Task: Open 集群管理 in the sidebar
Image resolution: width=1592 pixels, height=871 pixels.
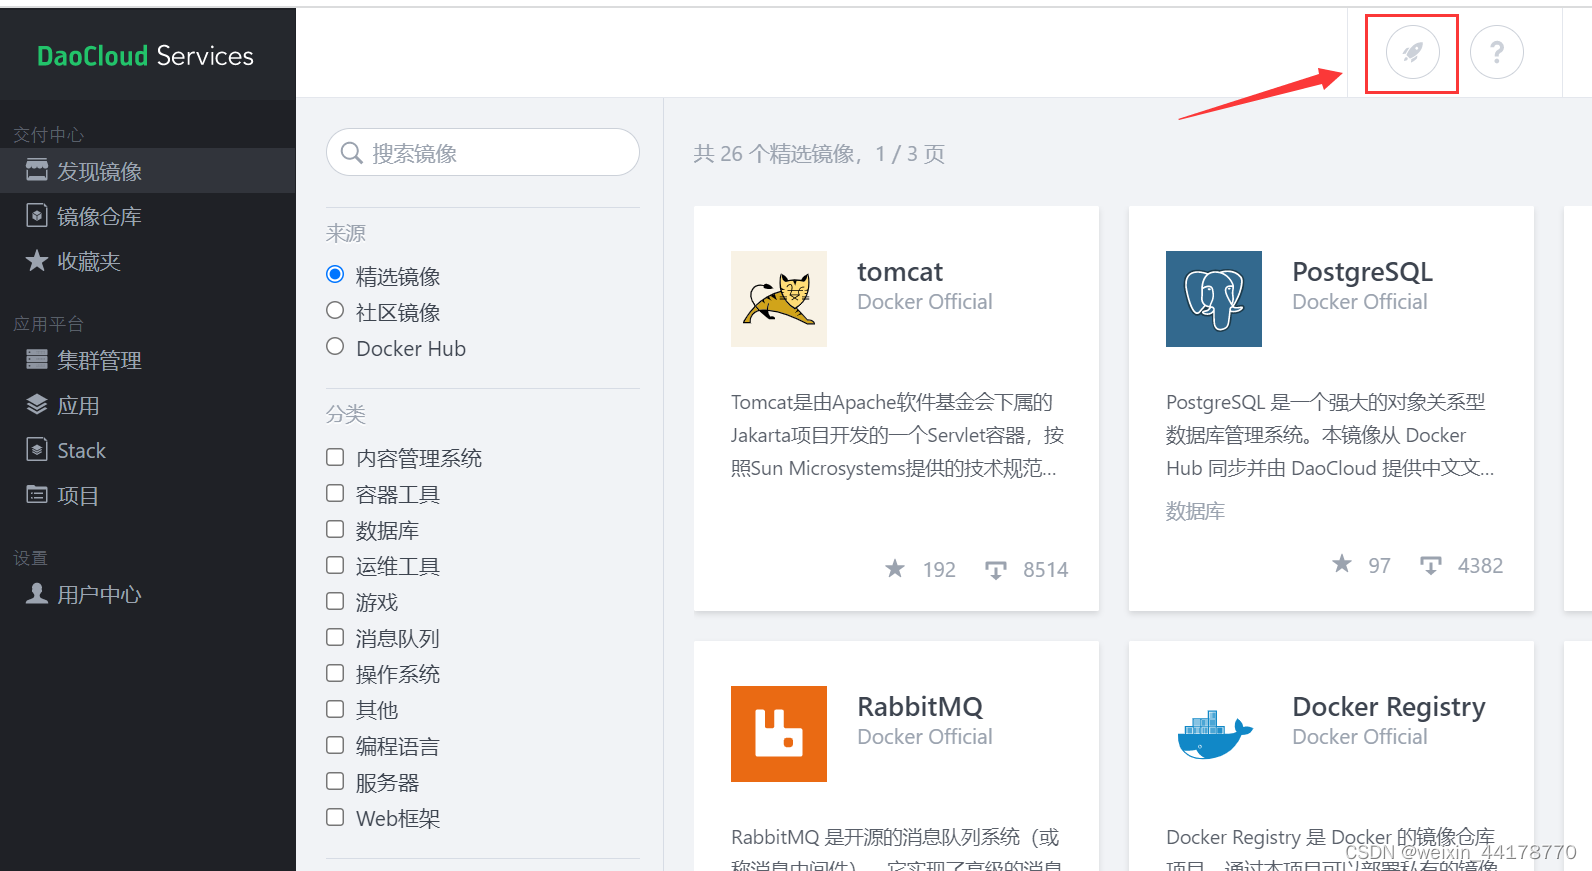Action: [148, 360]
